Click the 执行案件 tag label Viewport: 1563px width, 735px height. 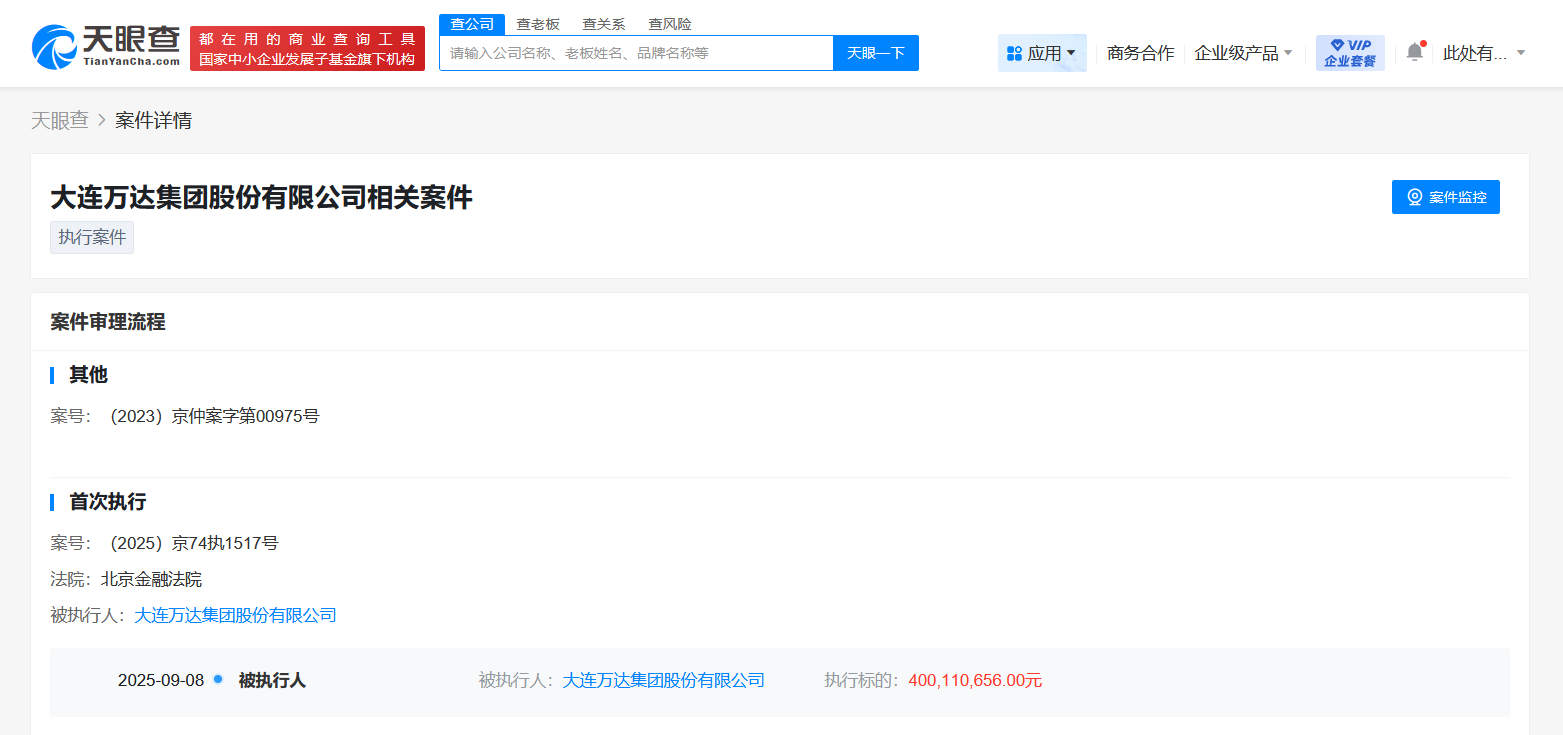(91, 237)
